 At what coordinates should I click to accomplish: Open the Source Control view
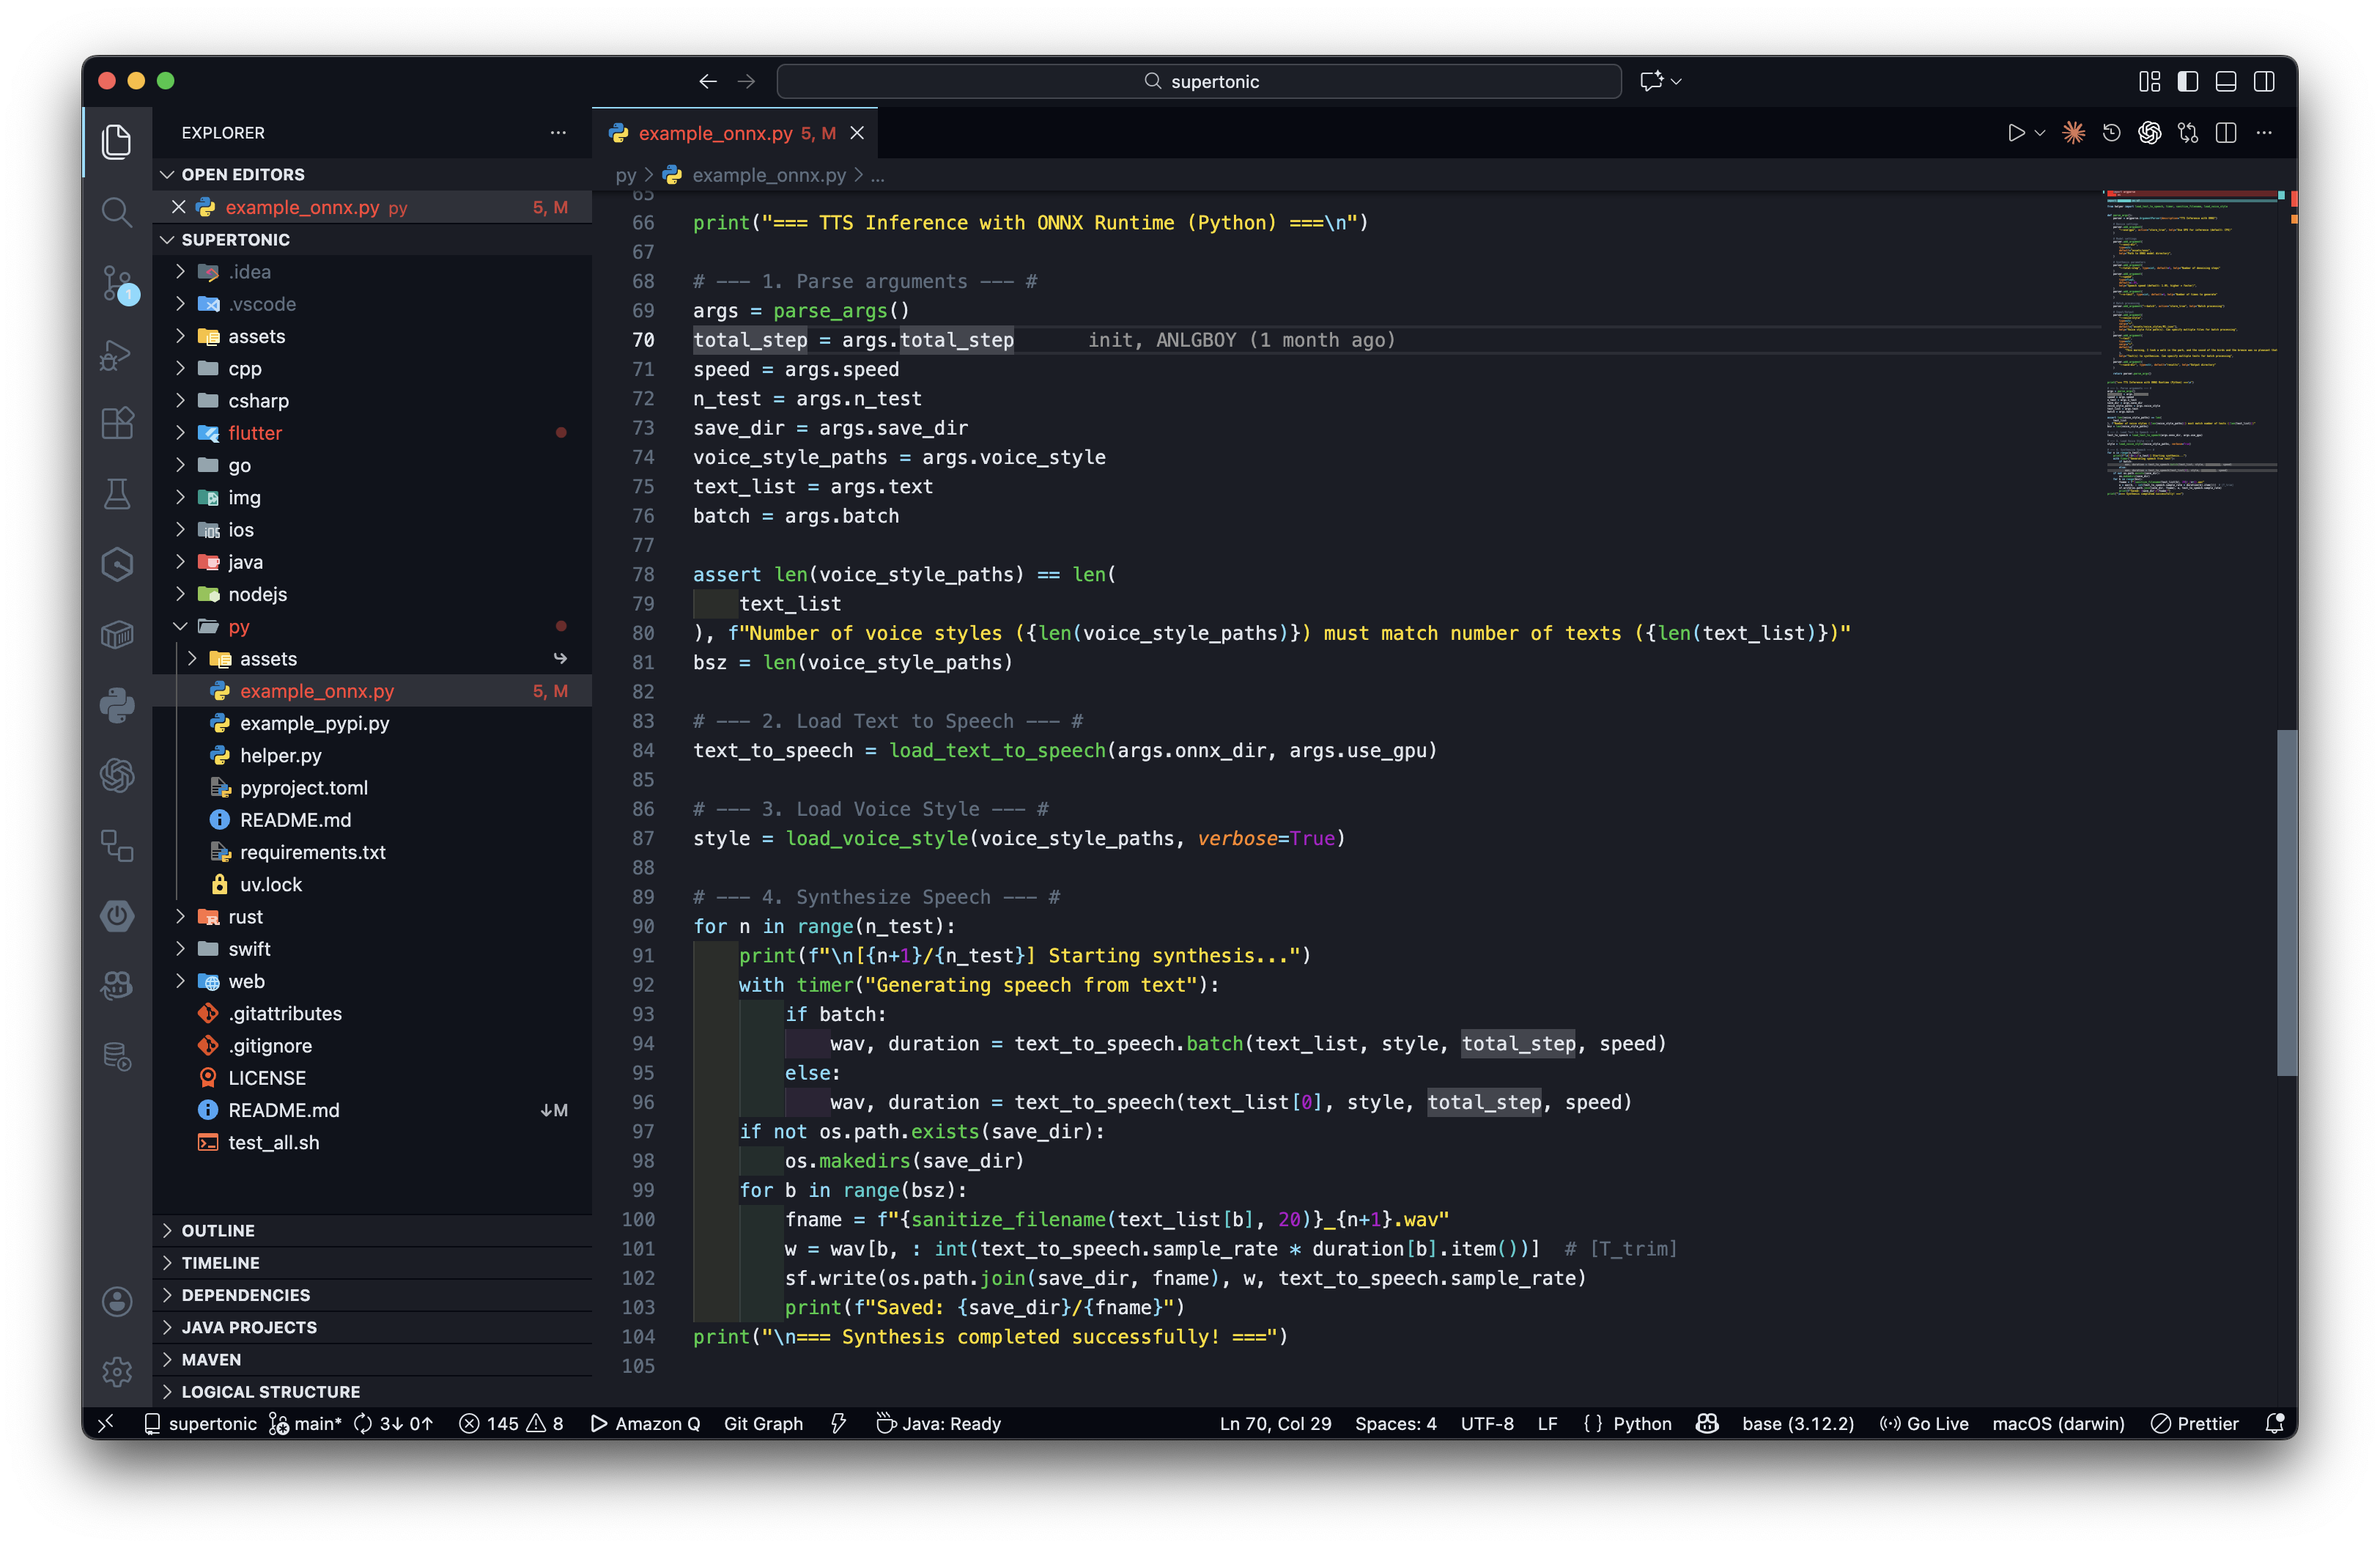tap(117, 283)
